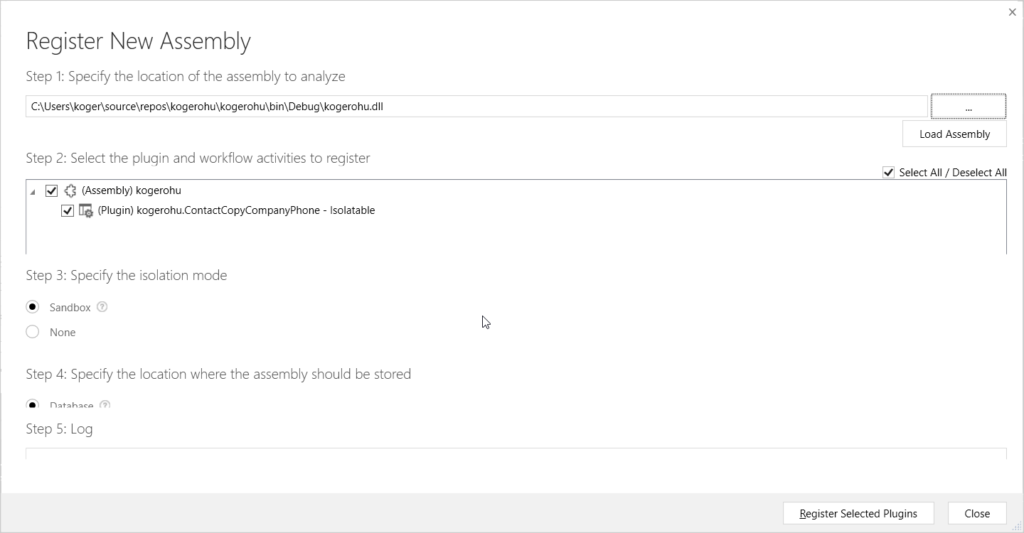Image resolution: width=1024 pixels, height=533 pixels.
Task: Click the 'Step 5: Log' label
Action: click(59, 429)
